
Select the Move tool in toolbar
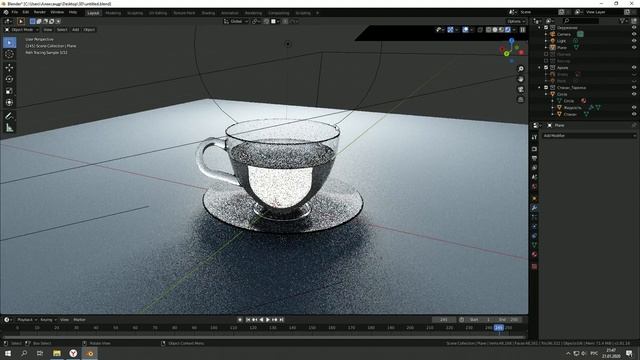coord(9,67)
